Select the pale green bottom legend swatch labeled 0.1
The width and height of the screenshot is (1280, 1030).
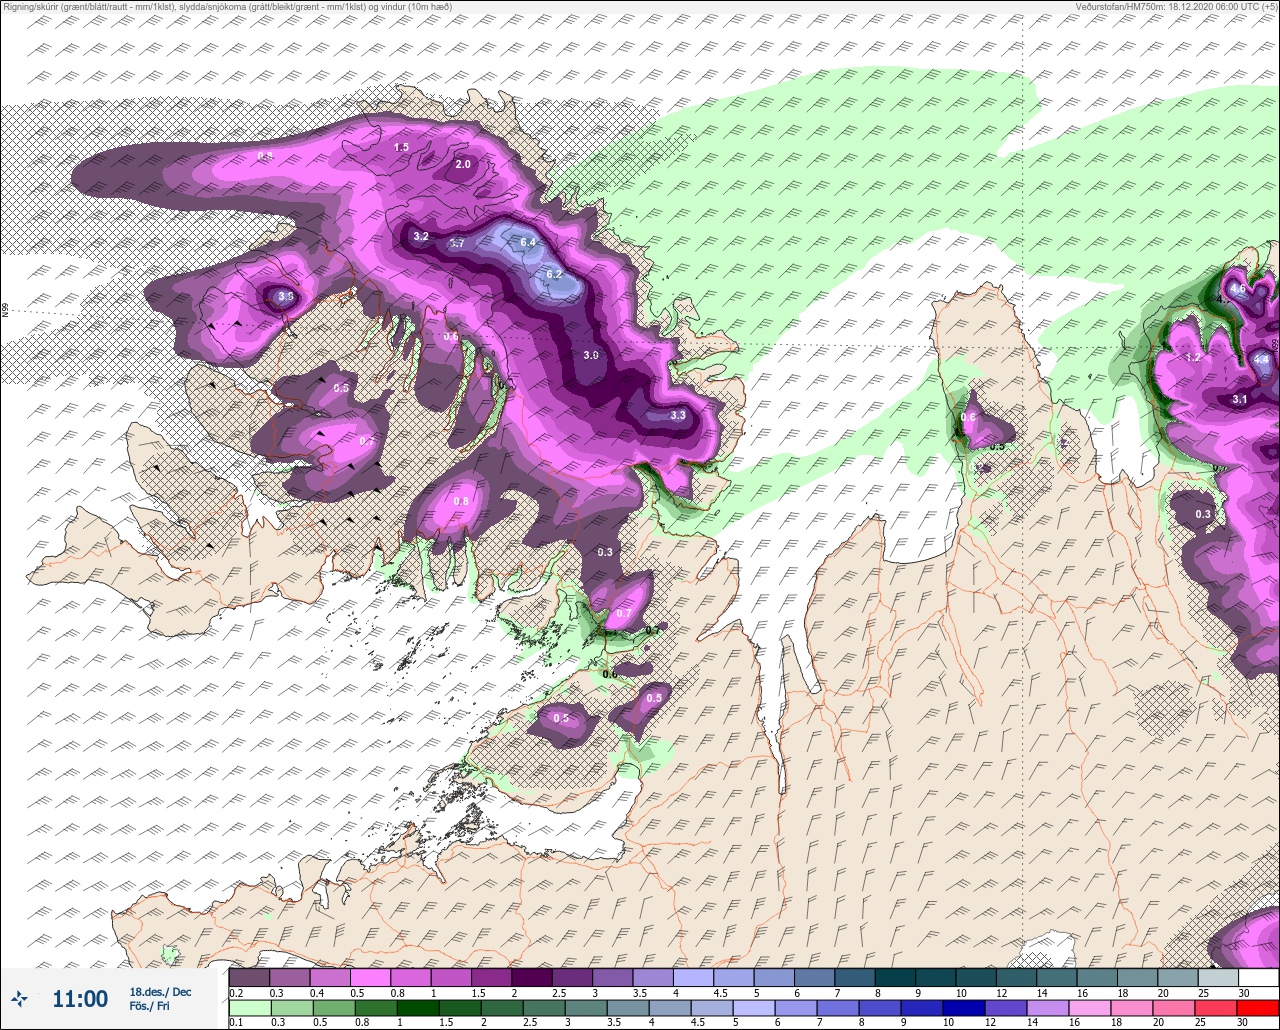(x=249, y=1007)
